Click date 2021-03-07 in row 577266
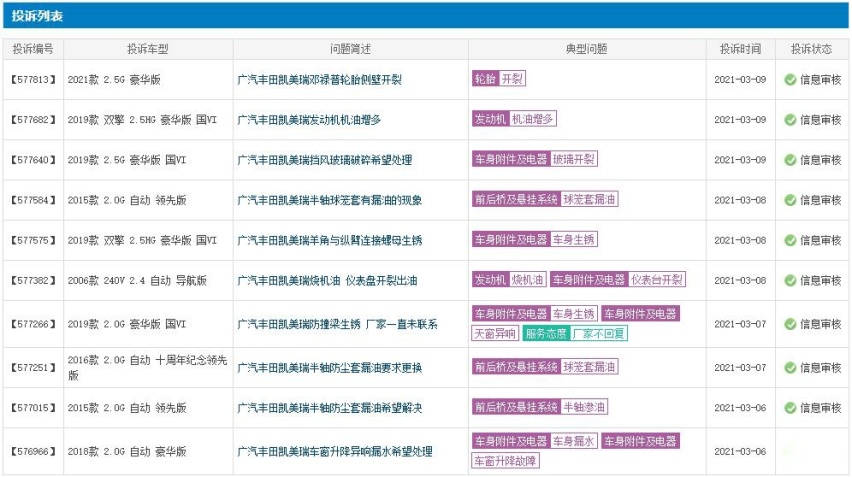This screenshot has height=477, width=852. tap(740, 324)
